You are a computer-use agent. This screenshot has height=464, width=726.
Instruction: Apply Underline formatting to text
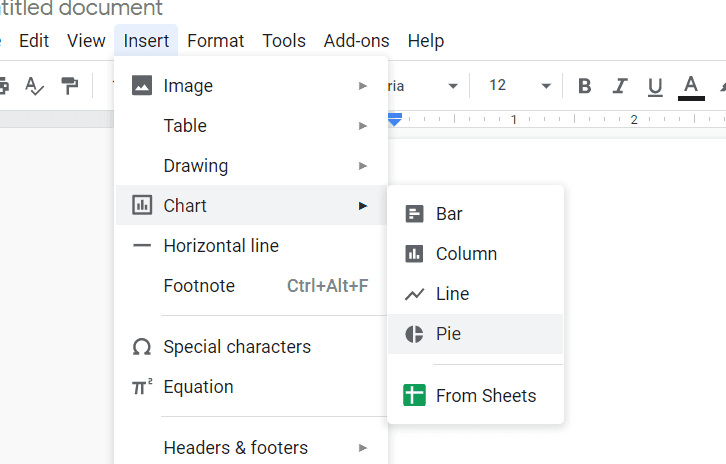click(655, 86)
